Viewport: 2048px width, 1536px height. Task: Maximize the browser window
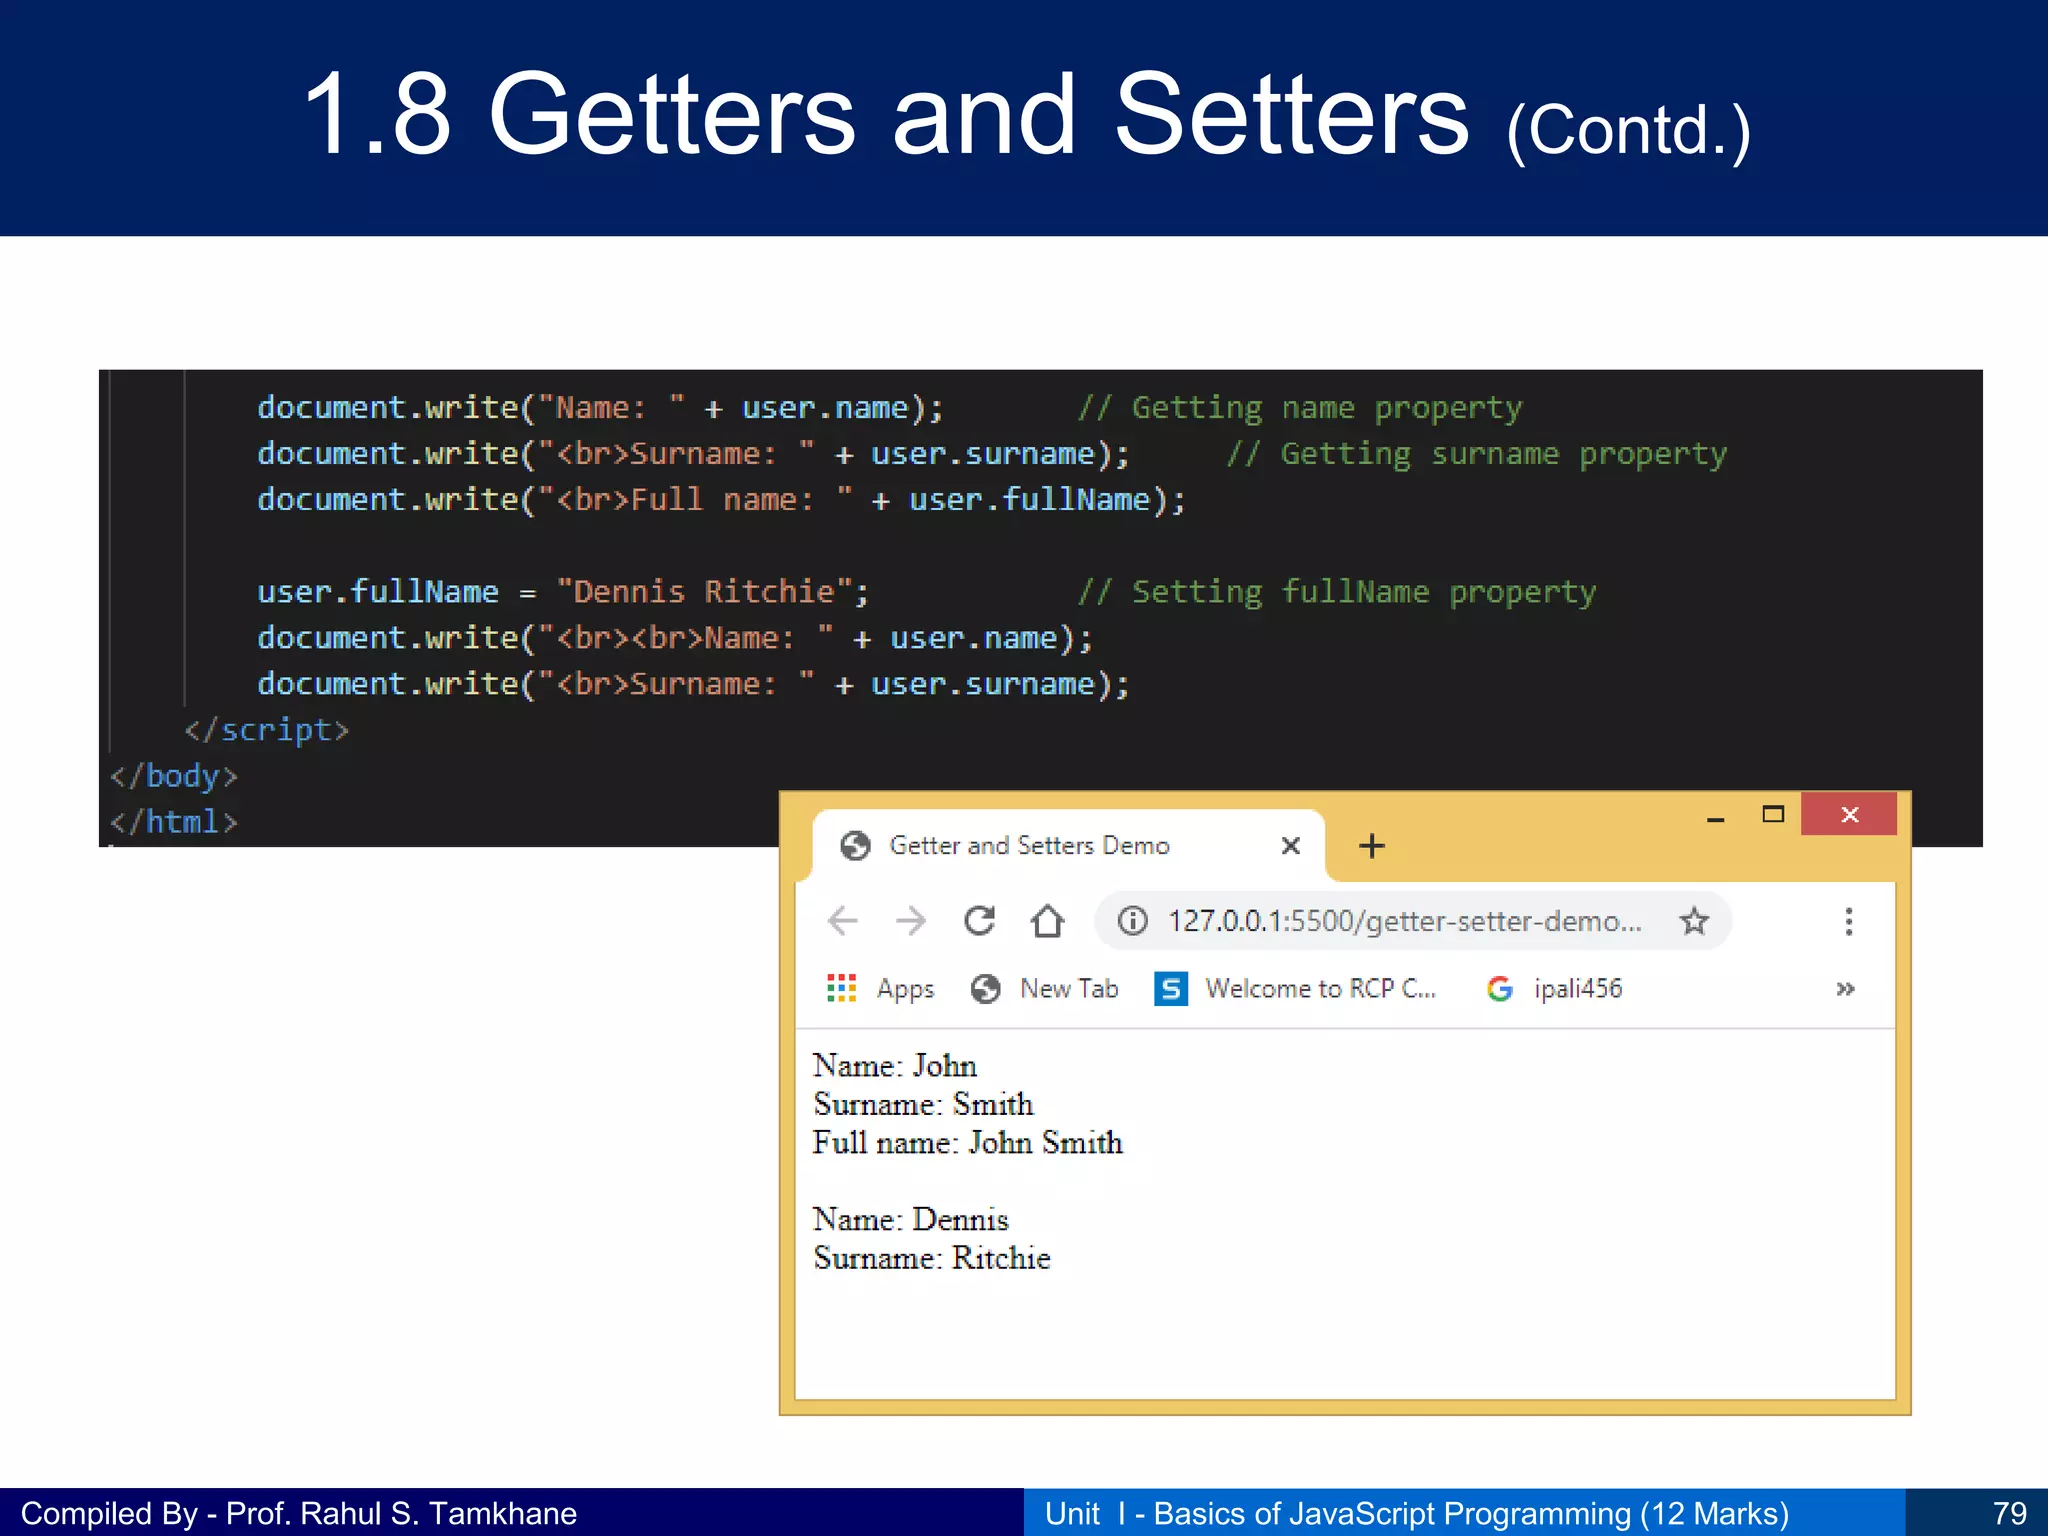[x=1773, y=814]
